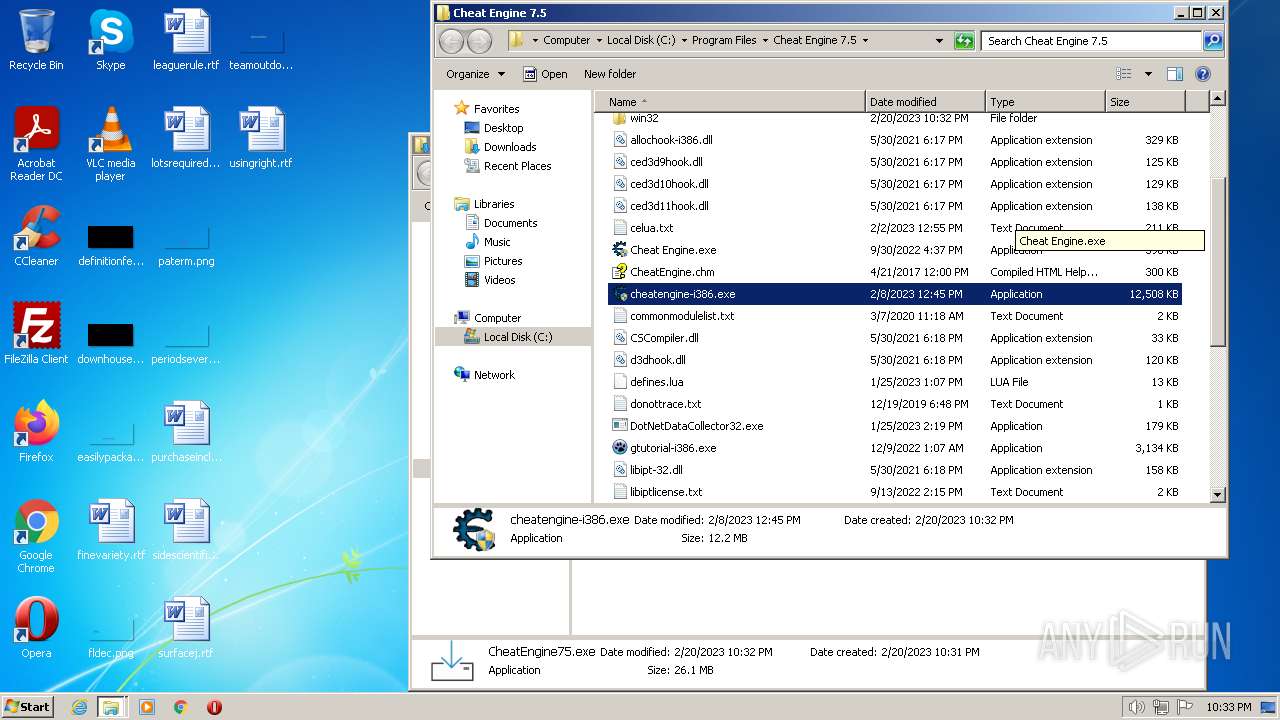Click Open toolbar button

coord(545,74)
